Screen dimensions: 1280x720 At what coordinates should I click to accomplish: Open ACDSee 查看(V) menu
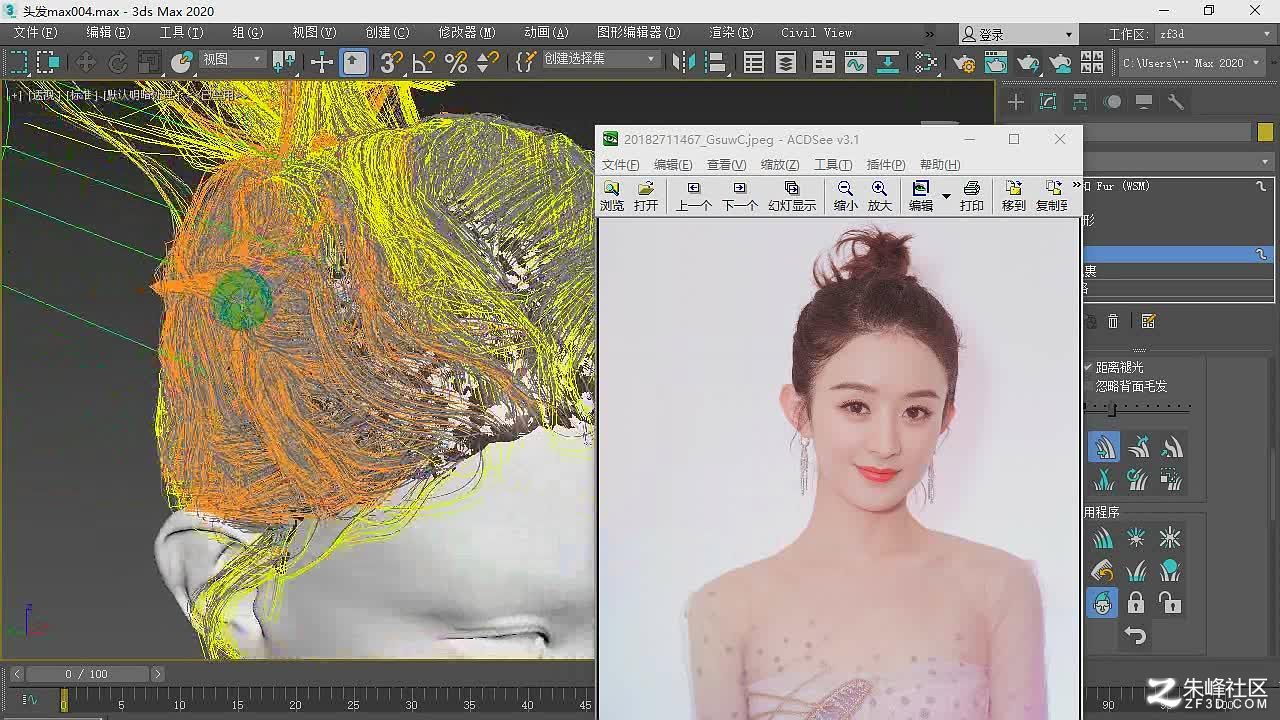pyautogui.click(x=726, y=165)
